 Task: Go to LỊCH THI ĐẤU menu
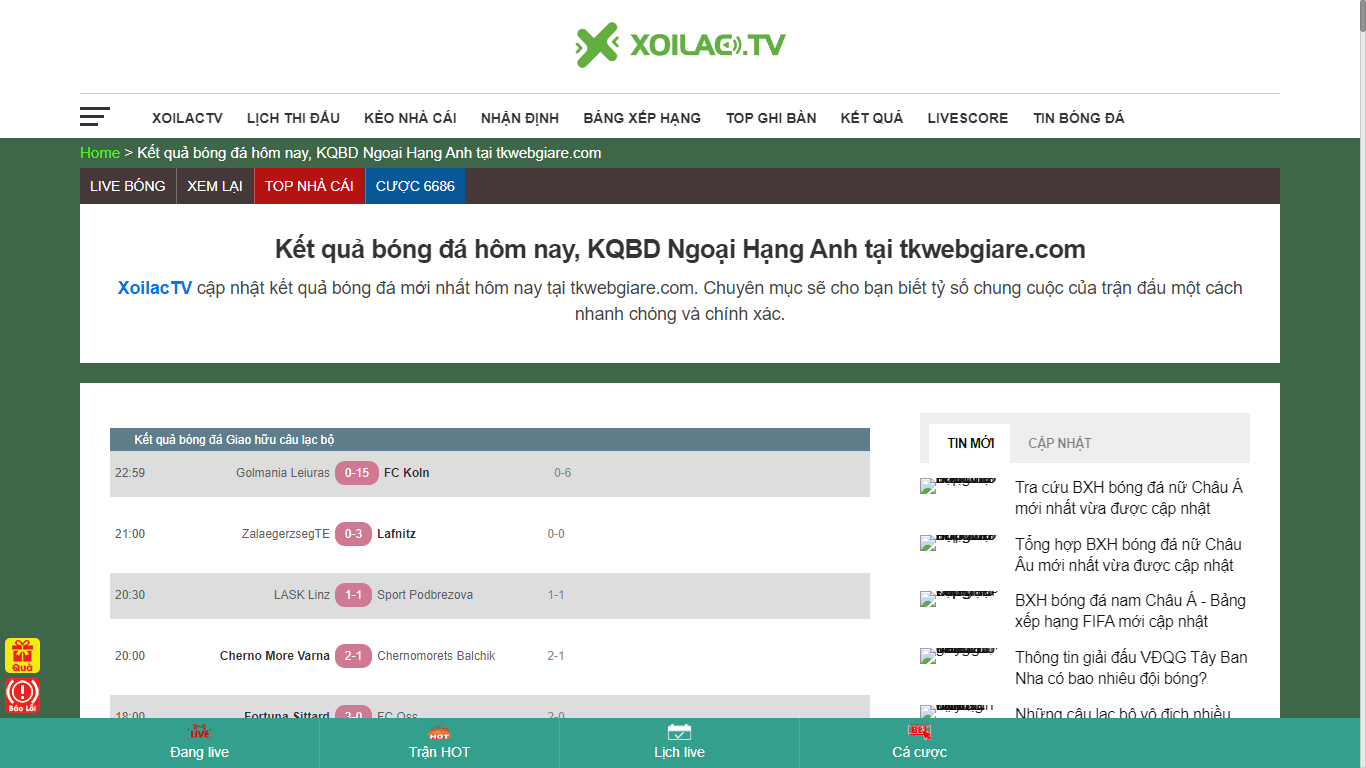tap(293, 118)
